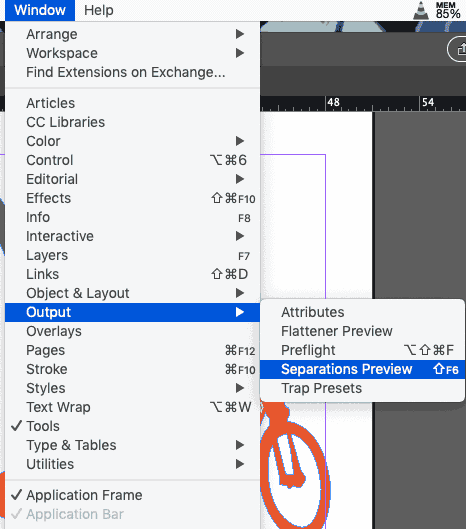Click the VLC cone menu bar icon
This screenshot has height=529, width=466.
(x=421, y=10)
